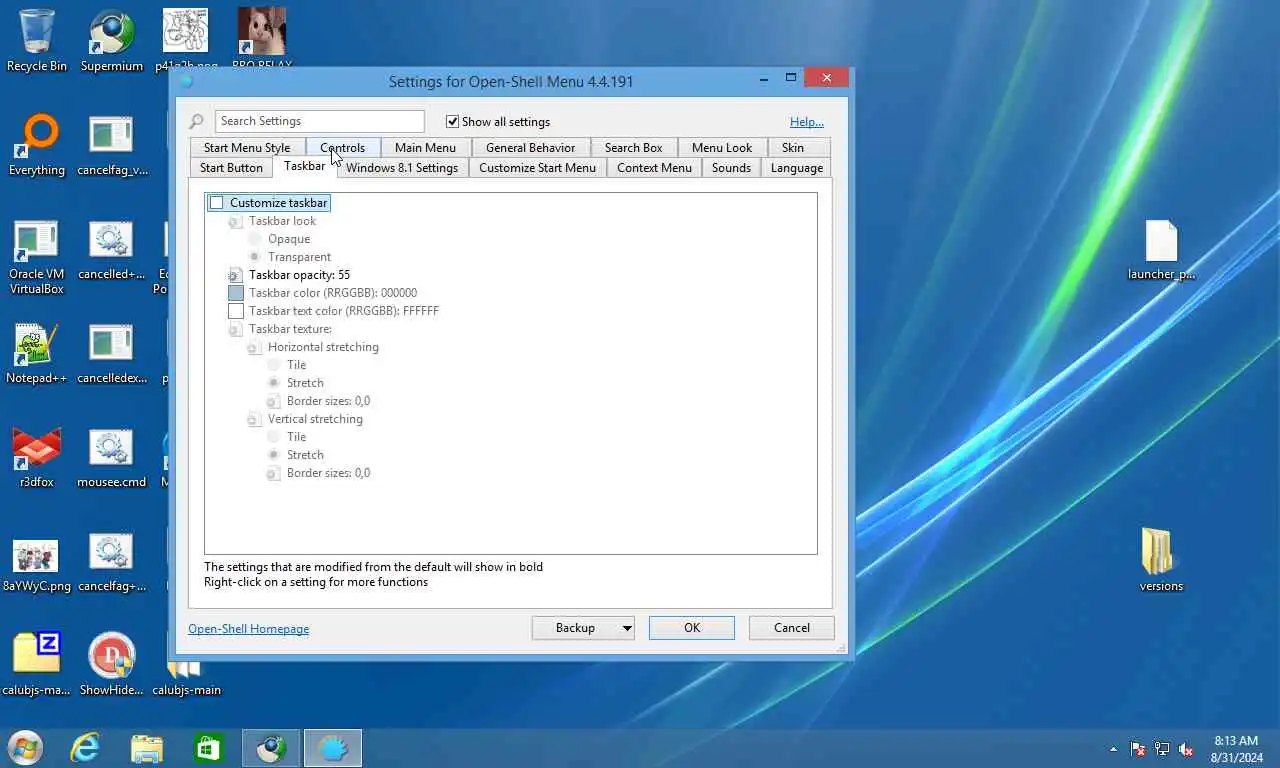Show hidden tray icons arrow
Viewport: 1280px width, 768px height.
[1113, 749]
